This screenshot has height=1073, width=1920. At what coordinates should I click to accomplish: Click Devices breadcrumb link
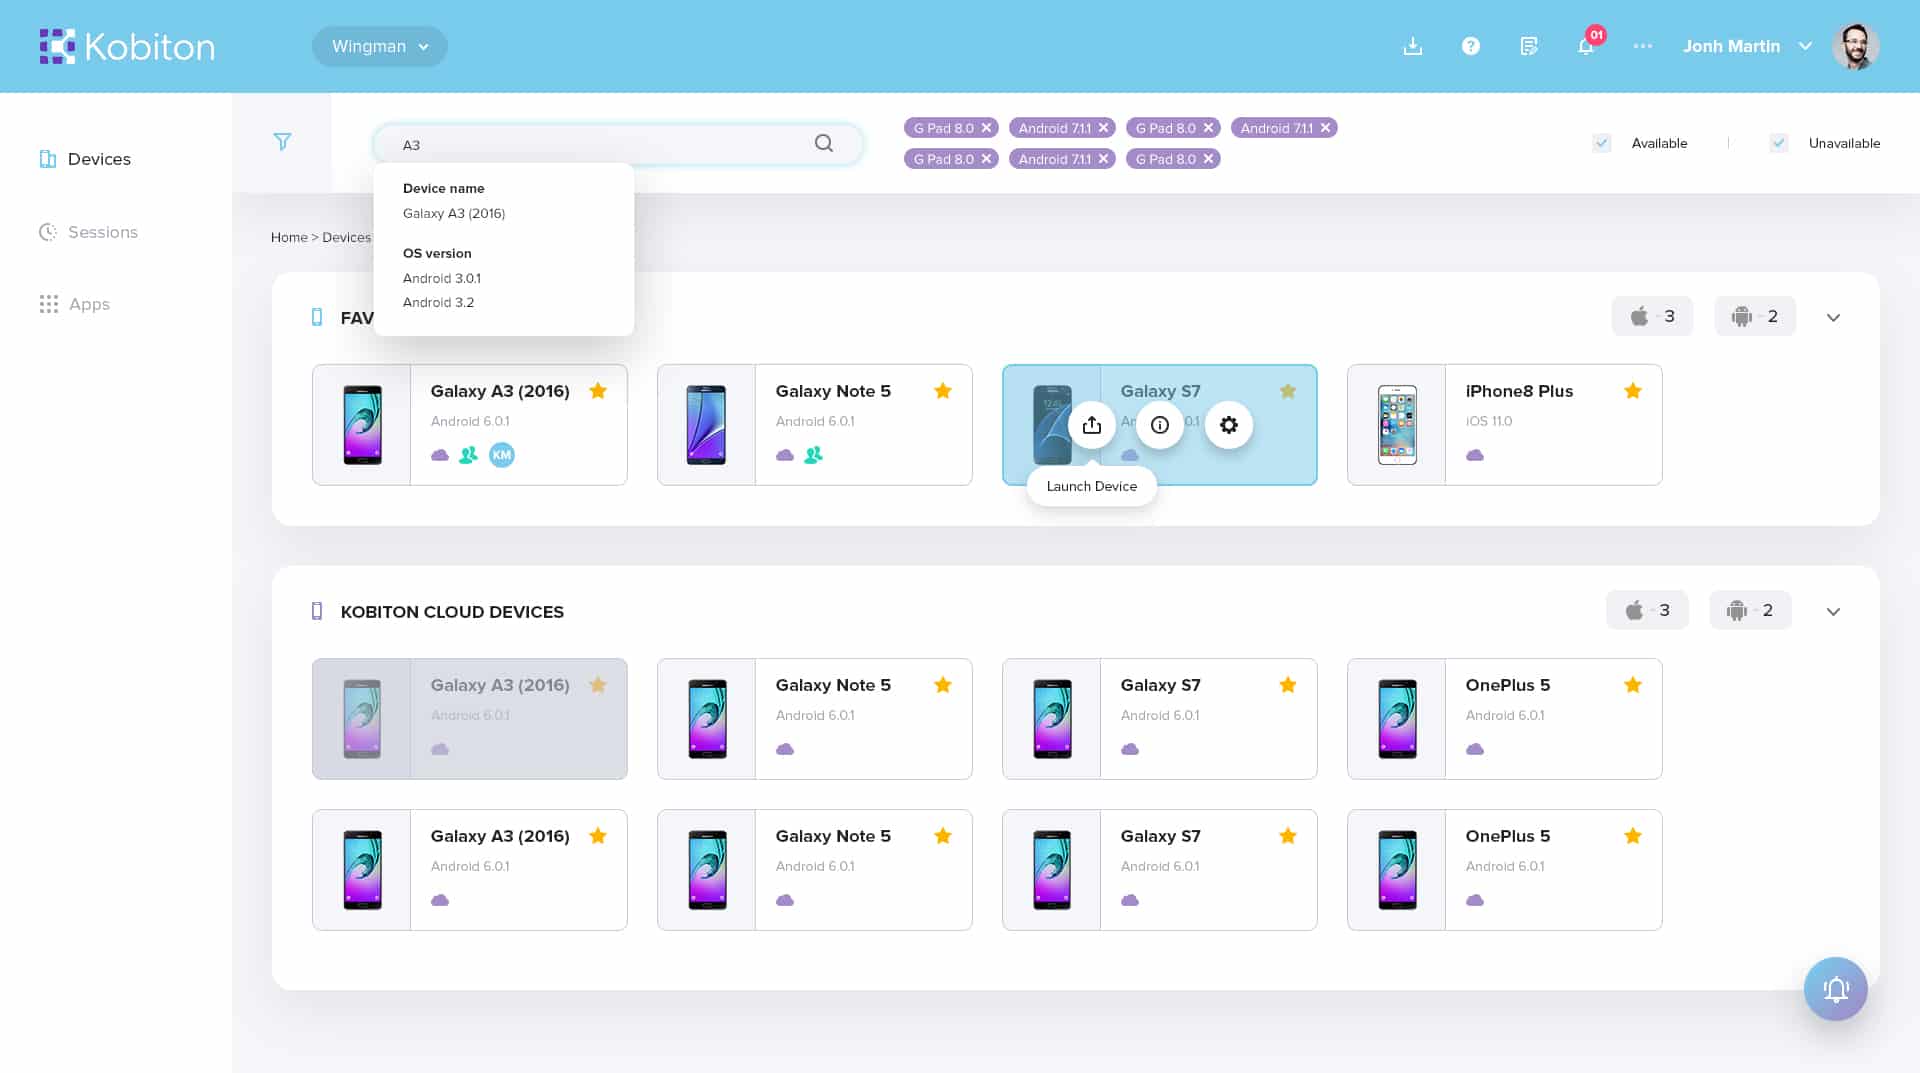point(346,237)
